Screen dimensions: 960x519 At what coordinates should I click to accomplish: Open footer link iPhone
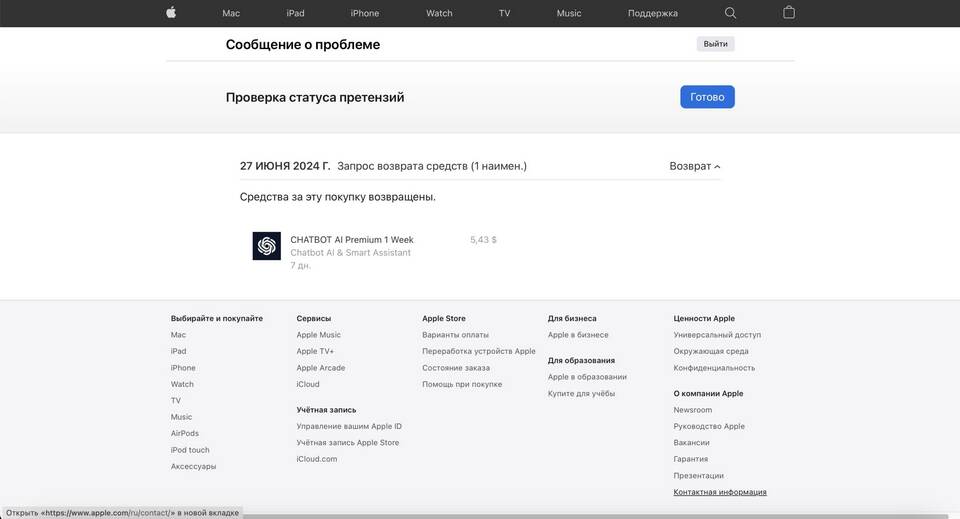(x=183, y=368)
